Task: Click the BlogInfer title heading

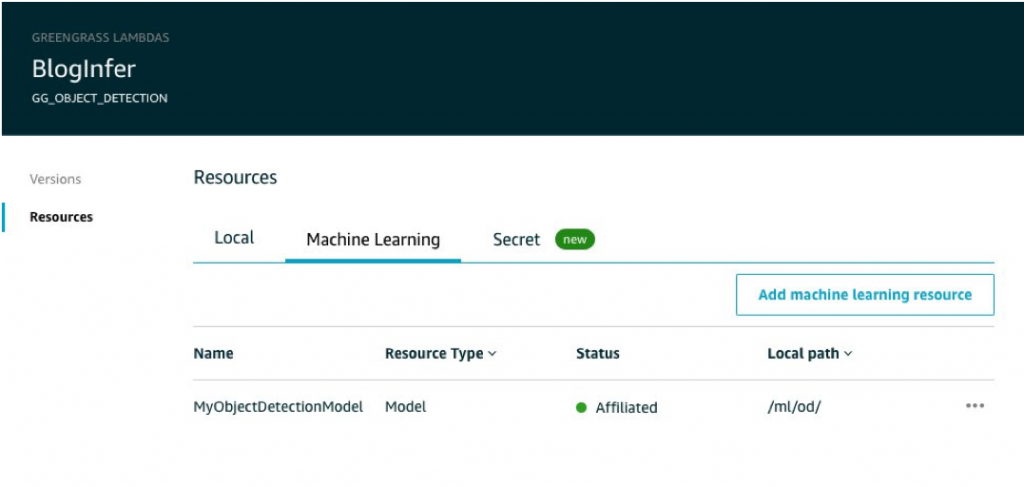Action: [84, 70]
